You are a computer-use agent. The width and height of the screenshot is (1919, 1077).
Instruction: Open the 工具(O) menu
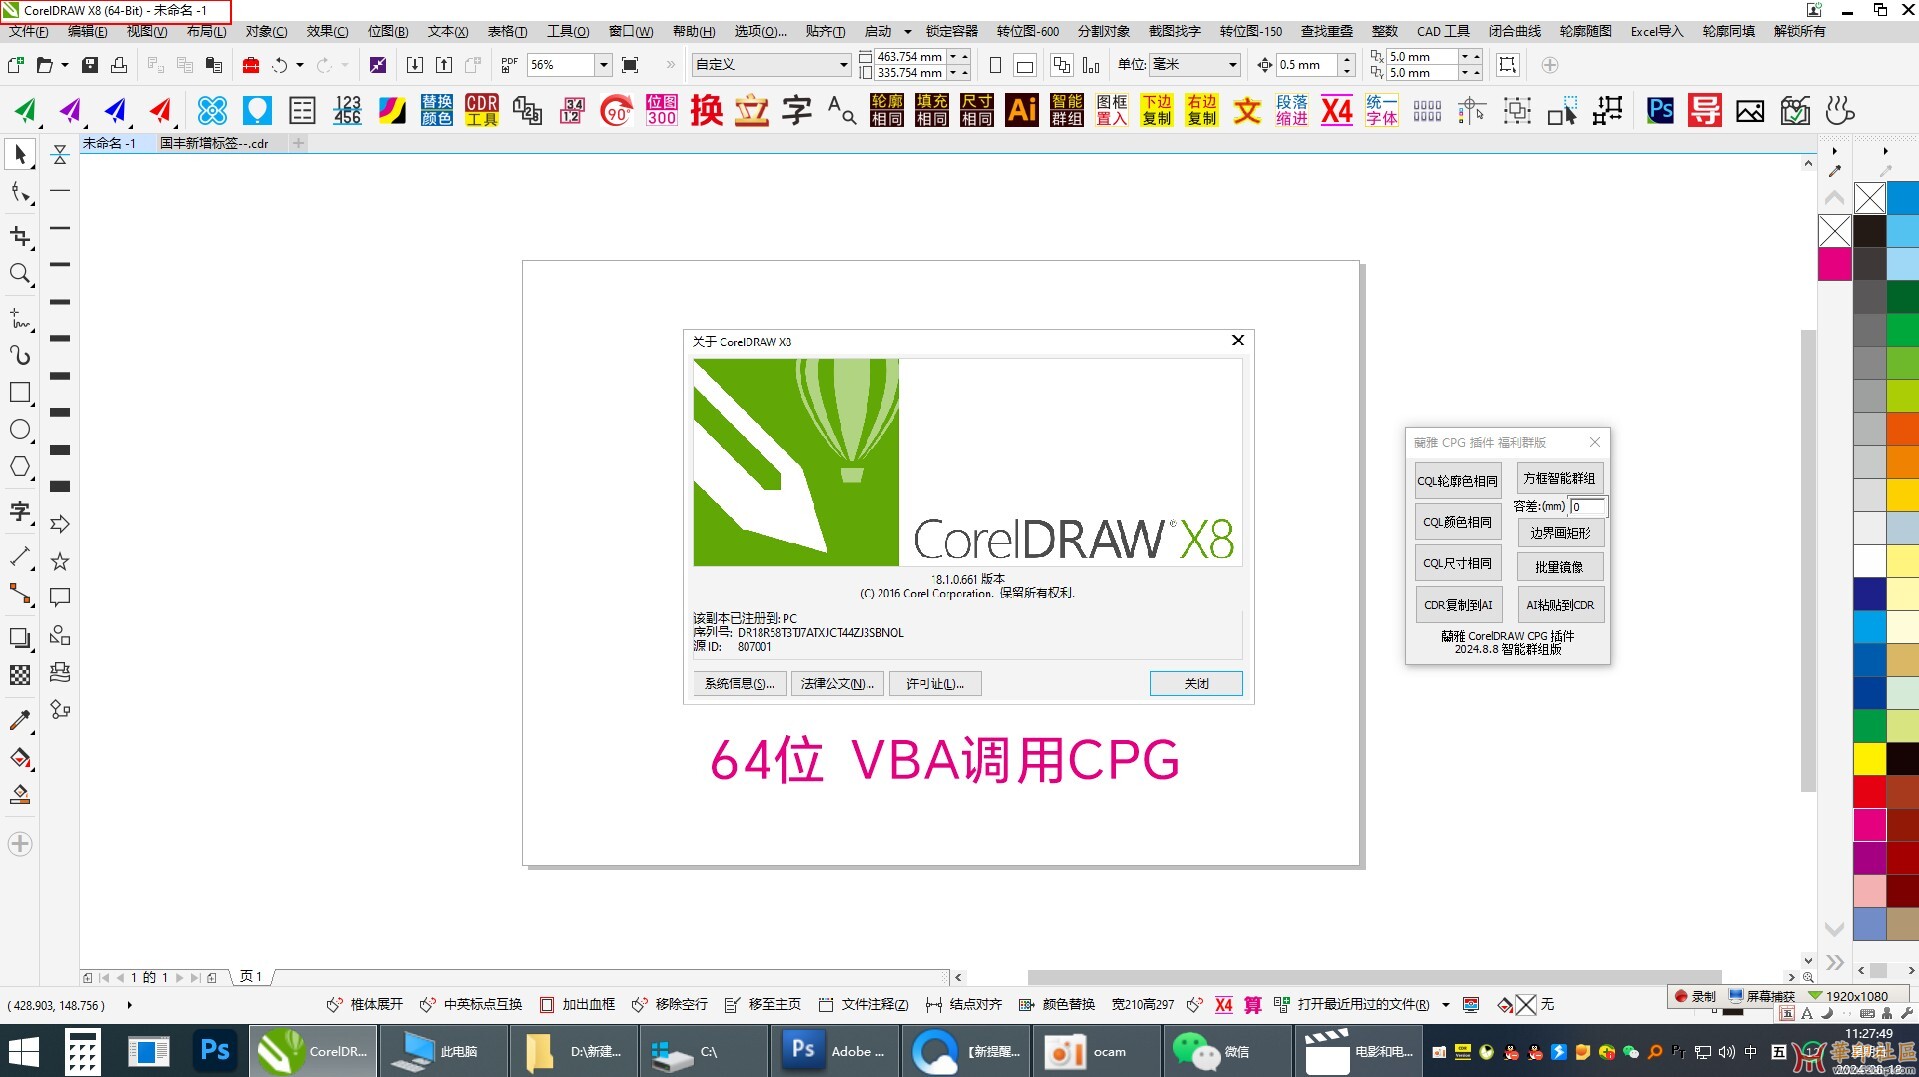568,32
